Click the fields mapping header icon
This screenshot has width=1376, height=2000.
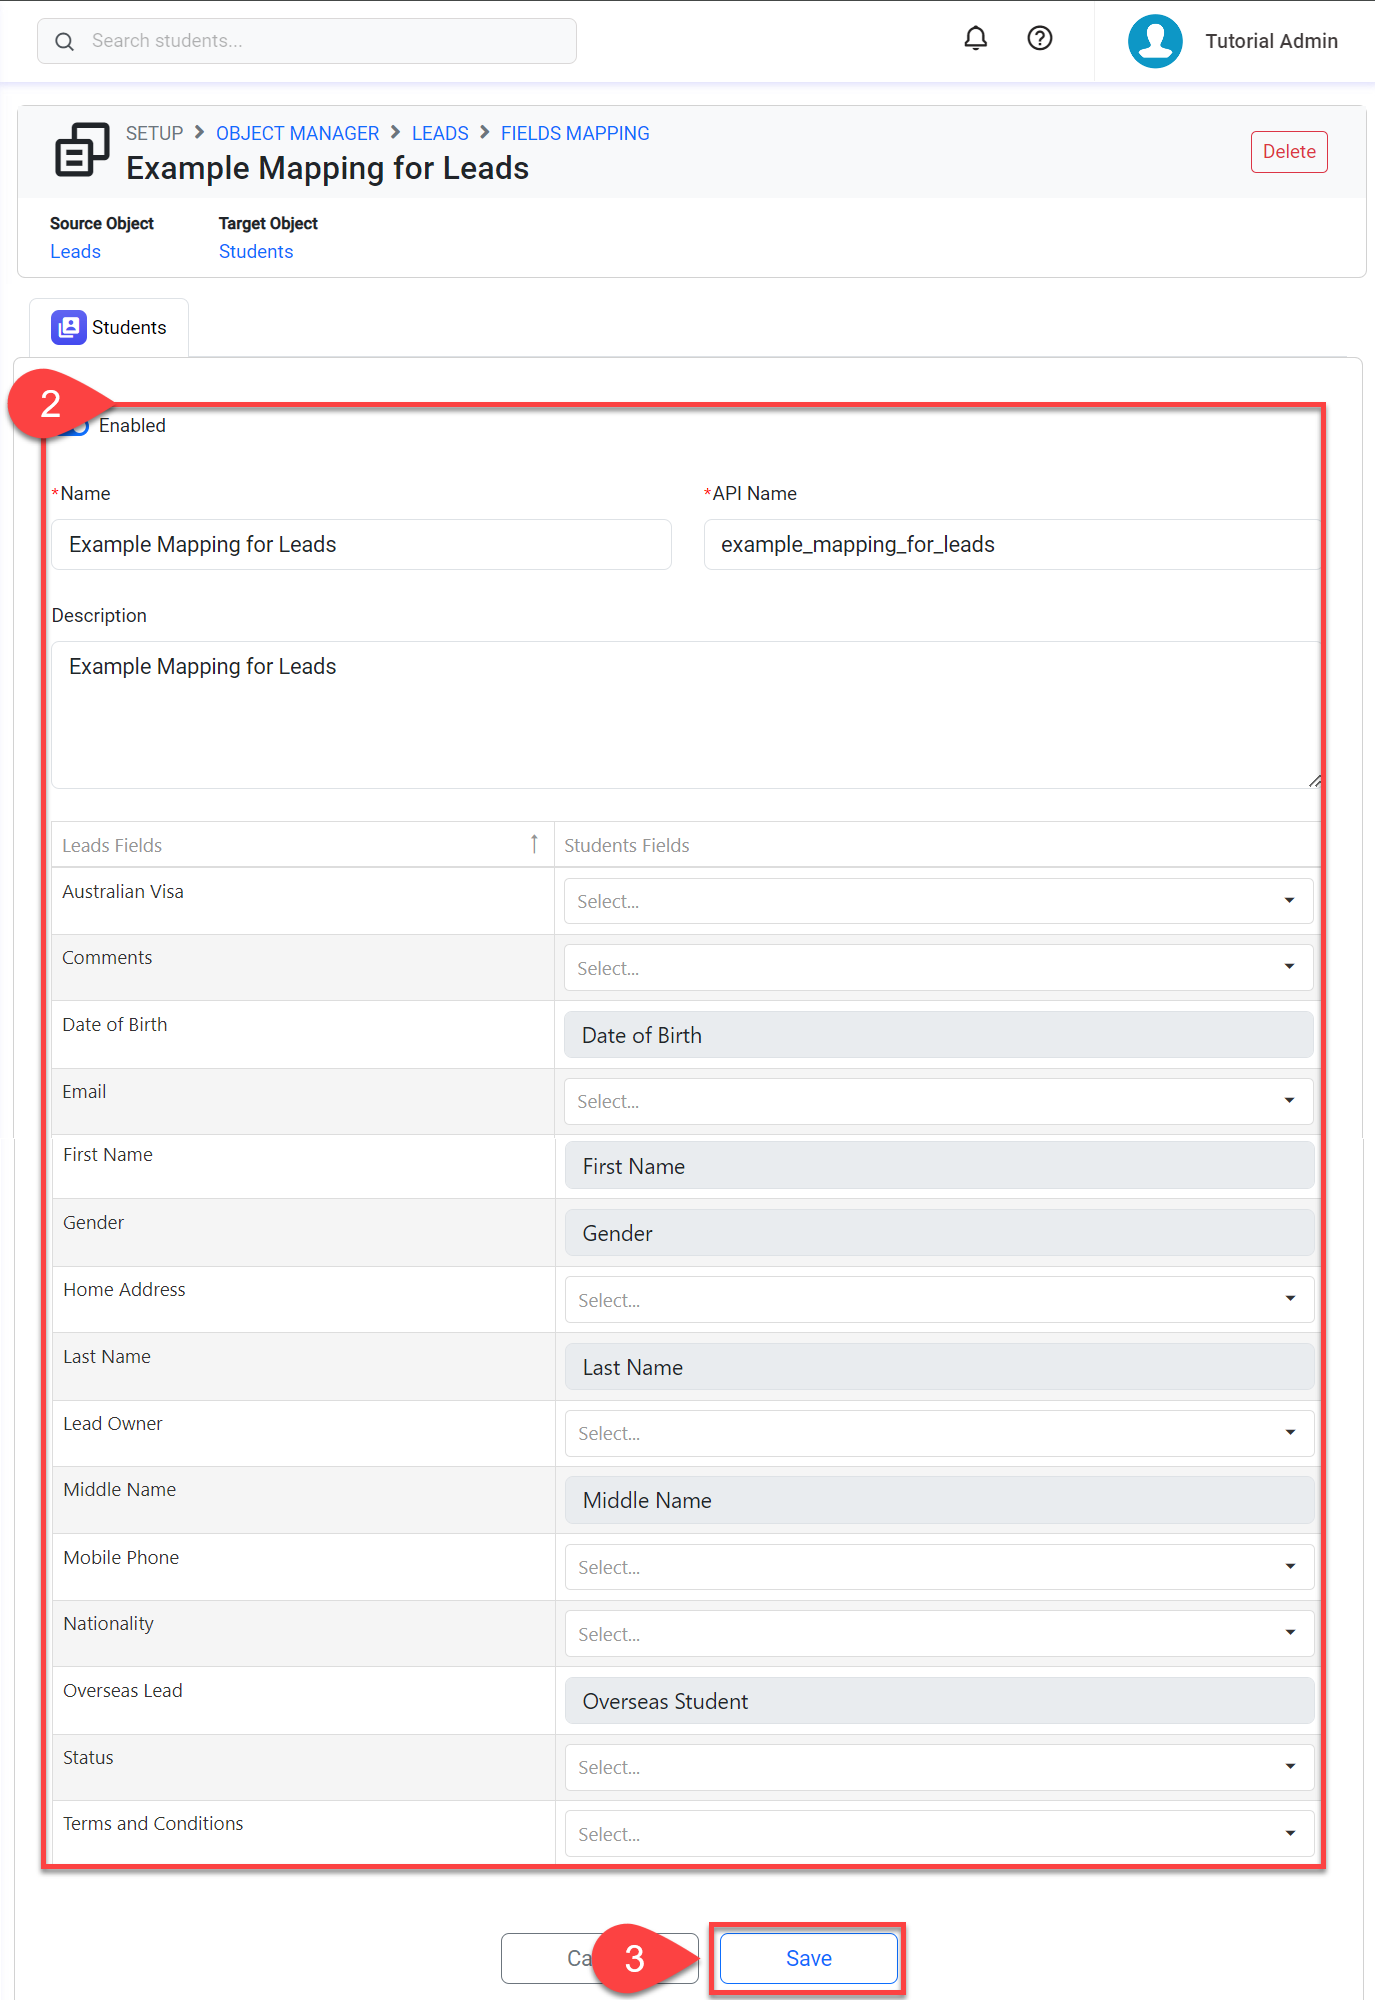81,150
